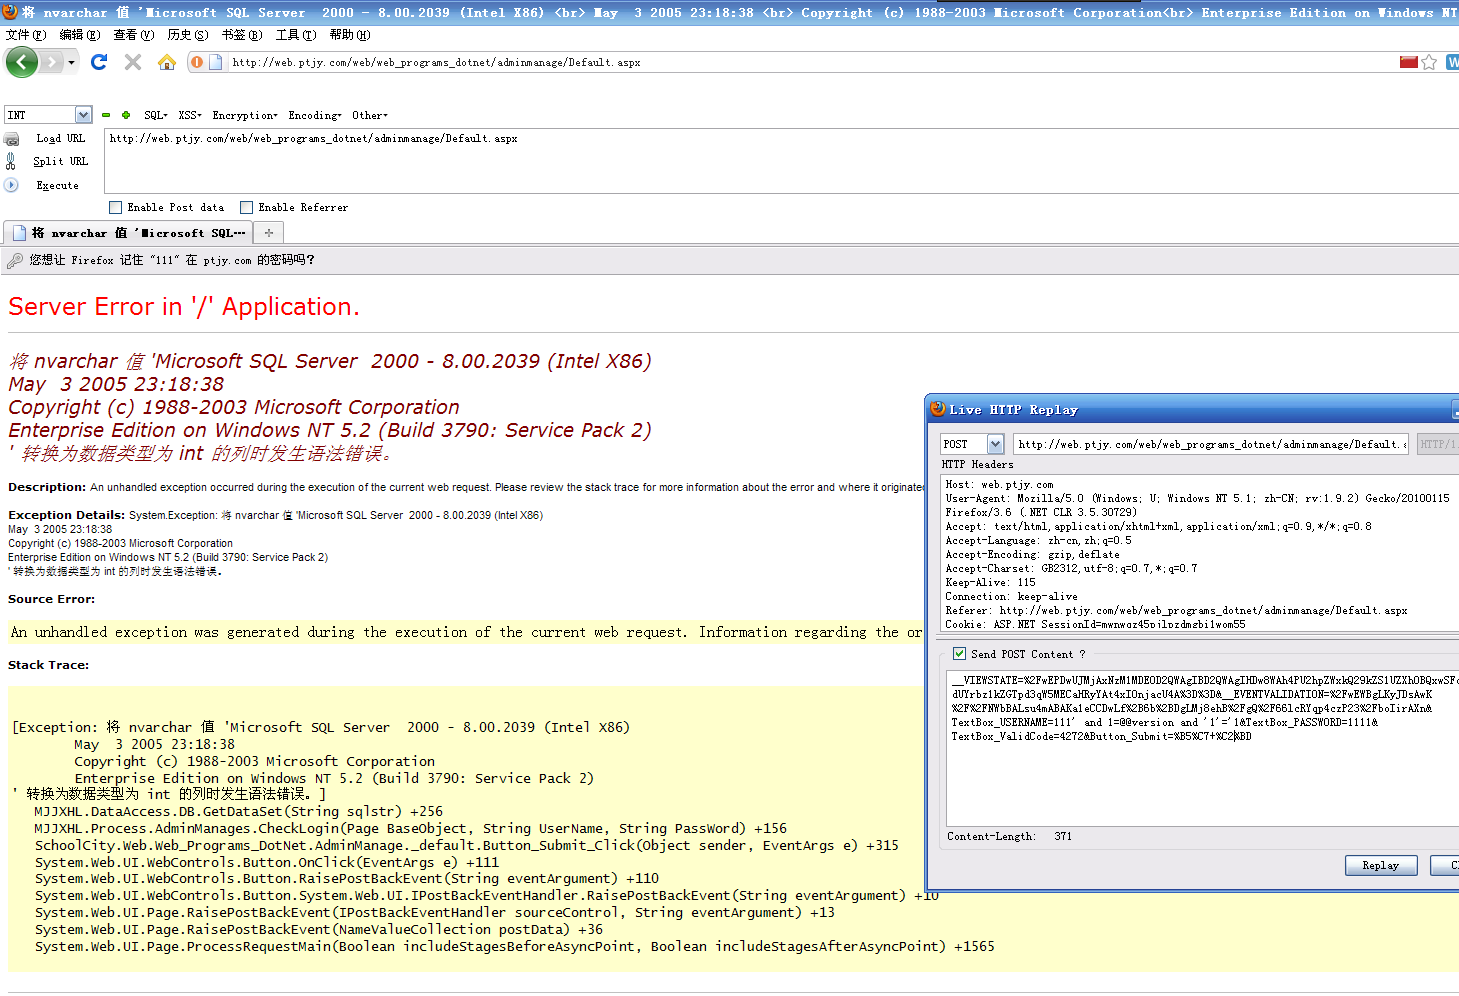Click the page icon in the address bar

click(x=215, y=62)
